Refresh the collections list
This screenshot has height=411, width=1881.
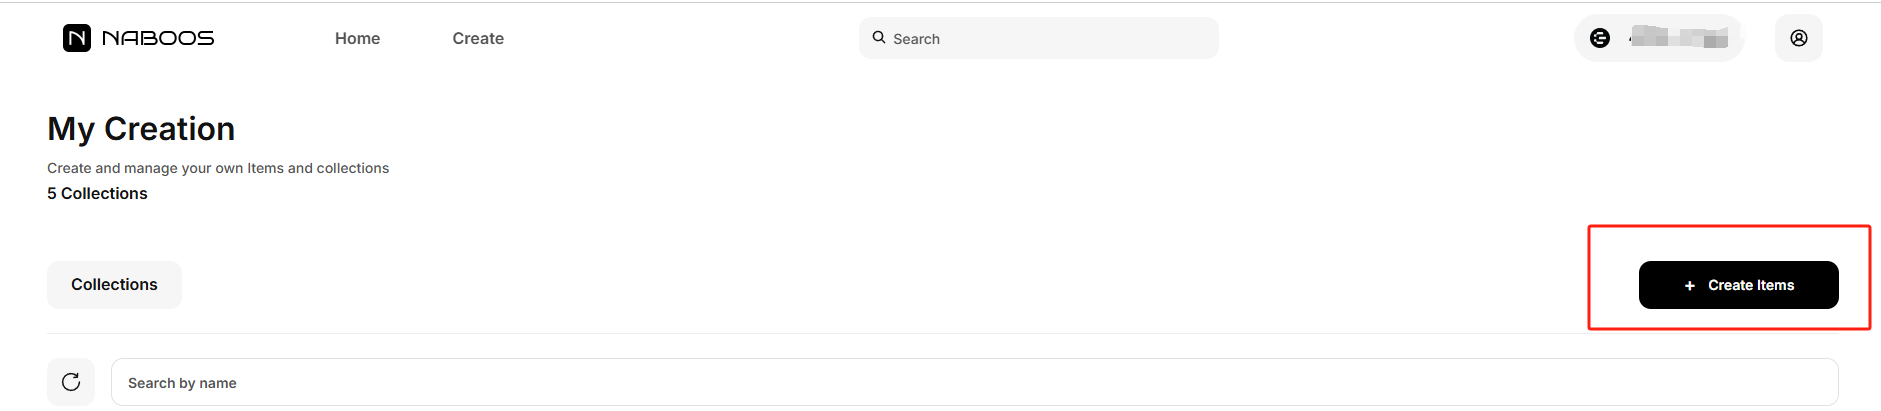tap(71, 382)
